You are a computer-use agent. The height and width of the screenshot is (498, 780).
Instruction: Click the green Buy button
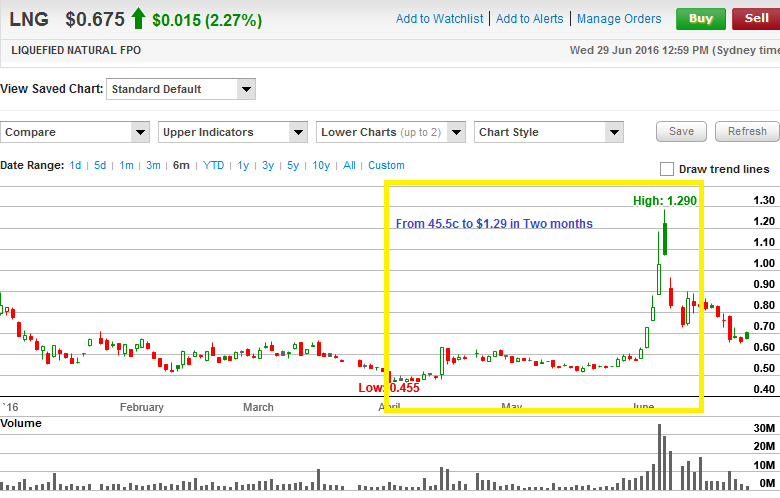pos(700,19)
